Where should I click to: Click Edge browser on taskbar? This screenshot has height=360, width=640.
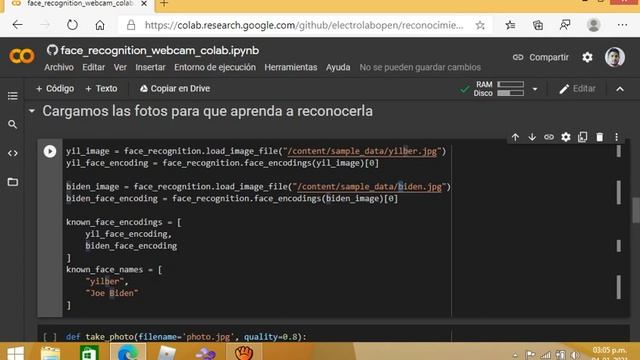[x=128, y=352]
